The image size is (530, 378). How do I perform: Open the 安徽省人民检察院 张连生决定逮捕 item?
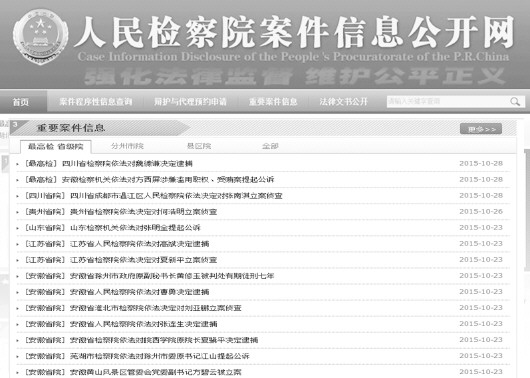pos(143,324)
